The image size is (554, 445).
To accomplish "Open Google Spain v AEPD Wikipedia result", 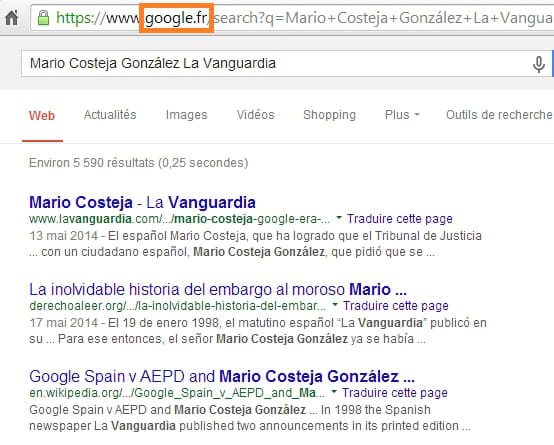I will tap(222, 376).
